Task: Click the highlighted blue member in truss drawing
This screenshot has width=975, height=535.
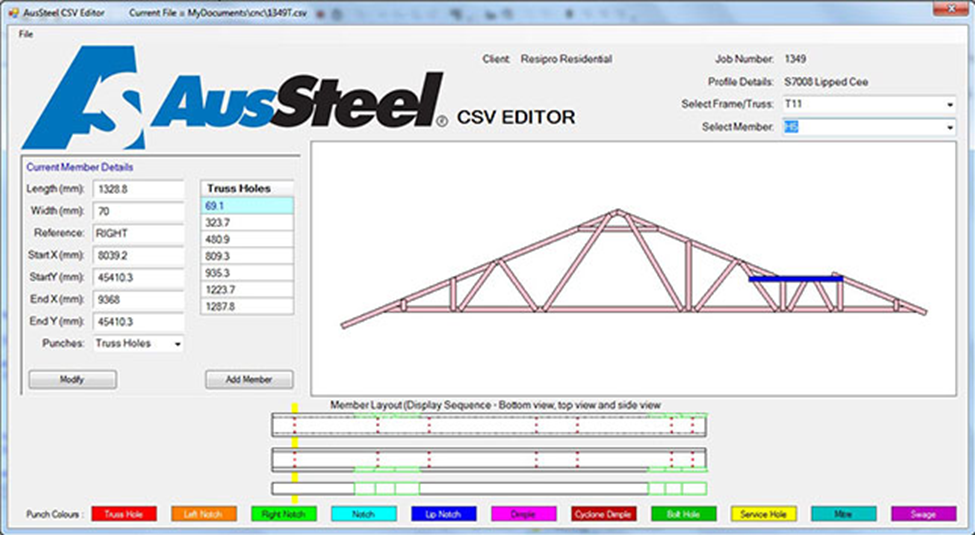Action: pyautogui.click(x=795, y=279)
